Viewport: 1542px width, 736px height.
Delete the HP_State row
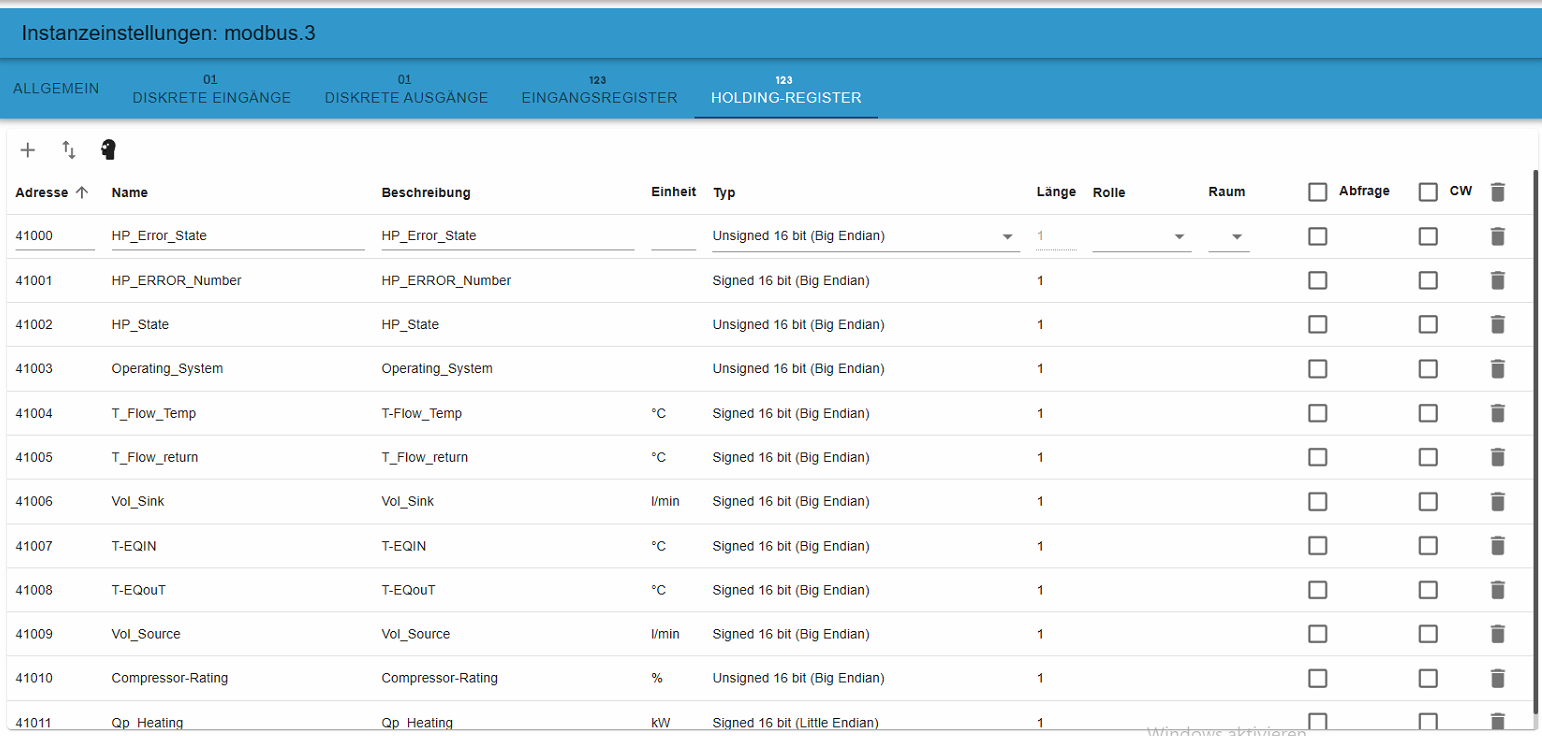click(1497, 324)
